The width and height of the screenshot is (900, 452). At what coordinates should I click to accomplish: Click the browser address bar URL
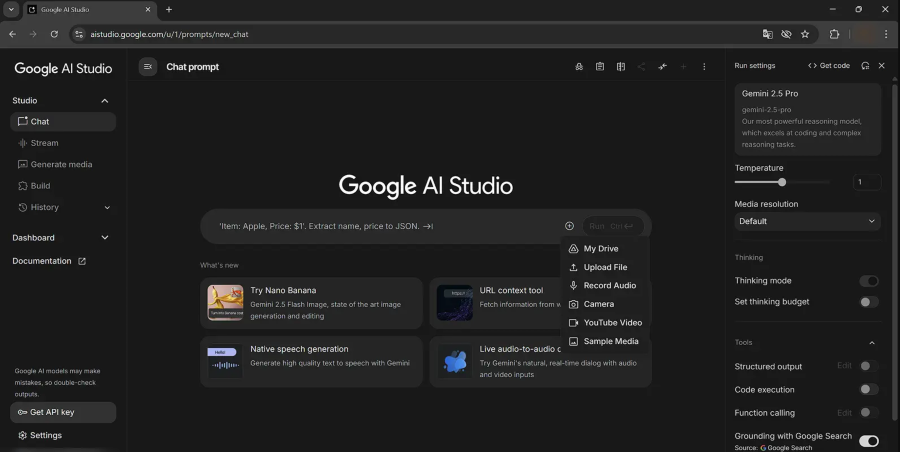169,34
